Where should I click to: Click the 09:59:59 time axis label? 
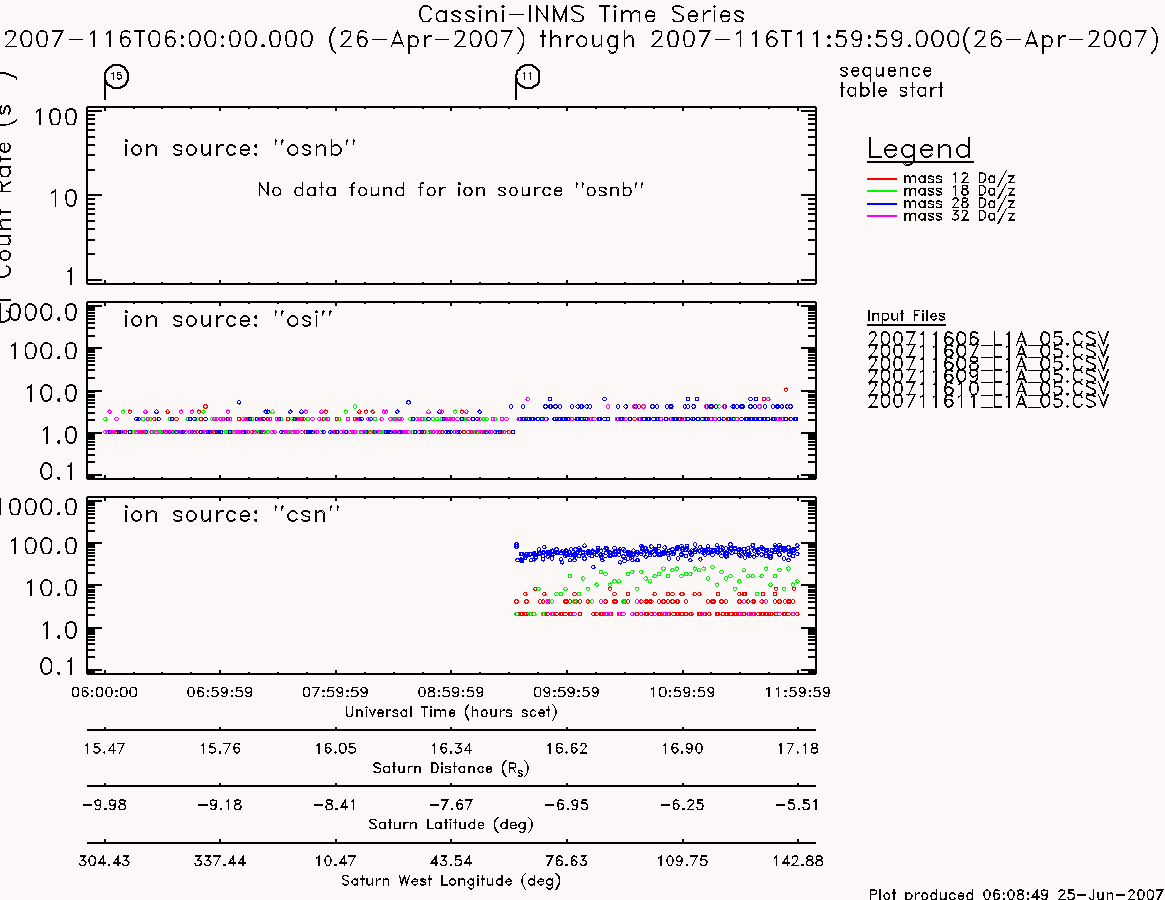(567, 692)
